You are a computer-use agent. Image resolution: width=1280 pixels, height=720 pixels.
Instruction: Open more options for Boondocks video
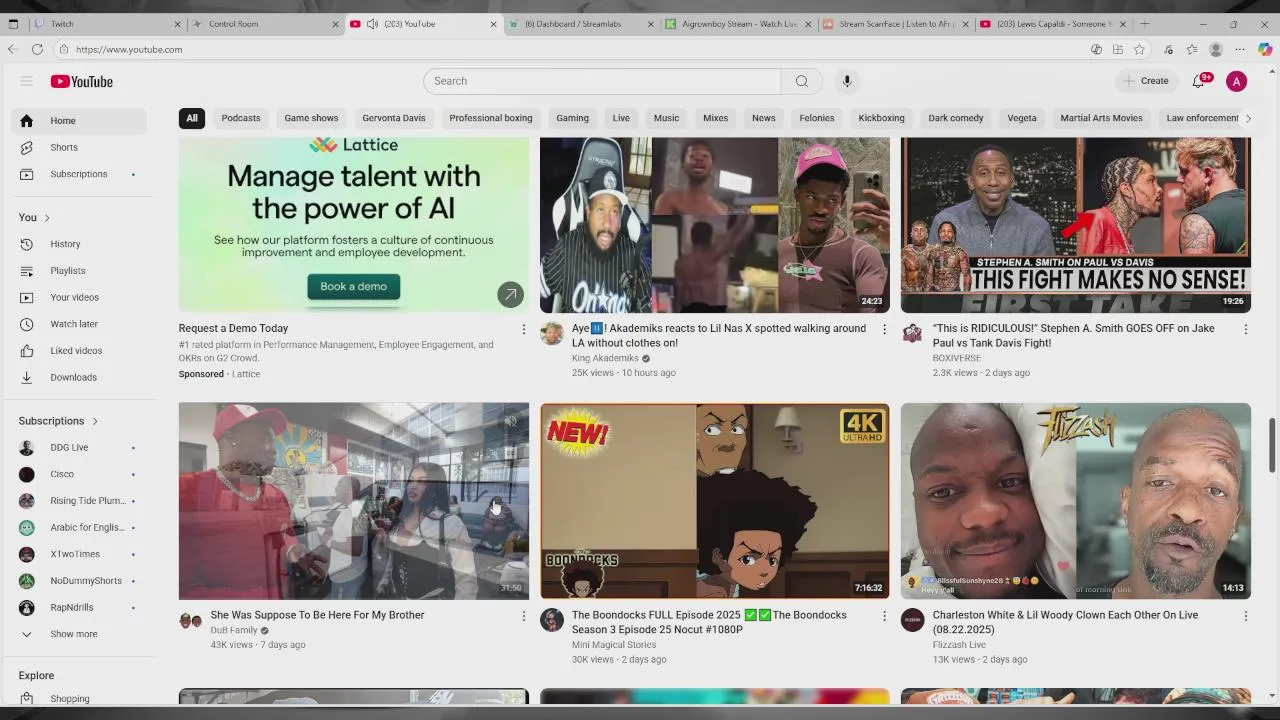(x=884, y=616)
